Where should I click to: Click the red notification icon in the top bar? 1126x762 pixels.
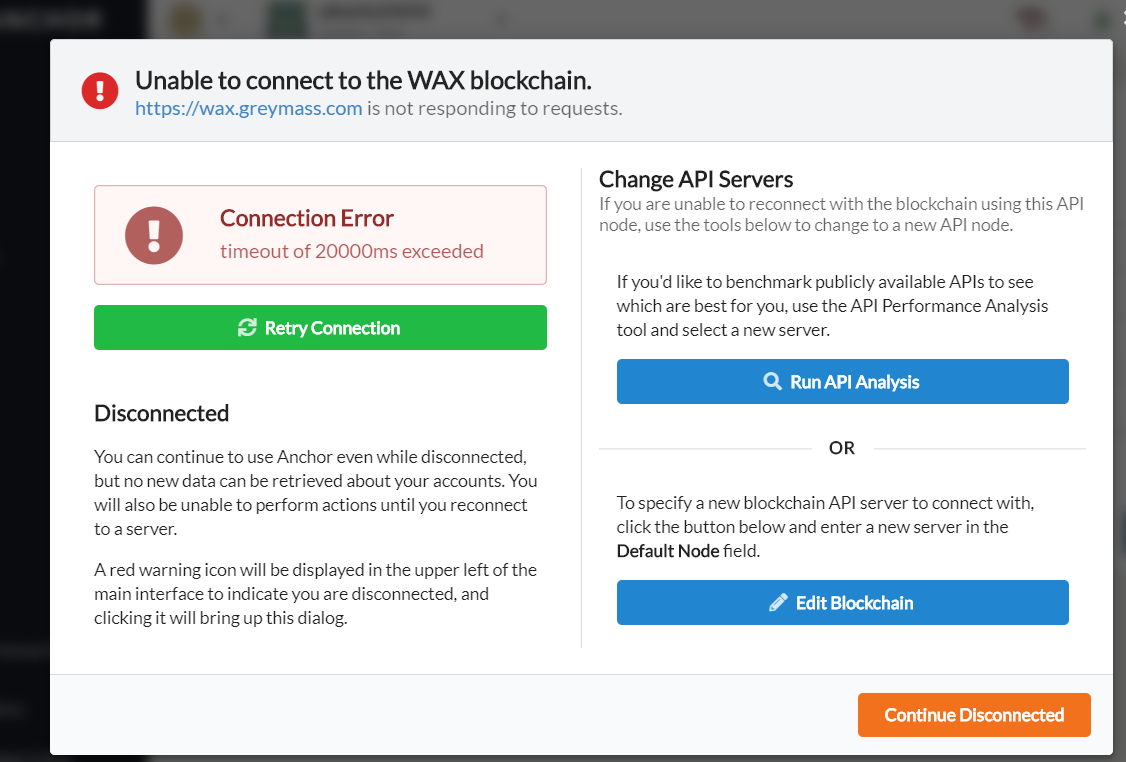click(x=1031, y=19)
